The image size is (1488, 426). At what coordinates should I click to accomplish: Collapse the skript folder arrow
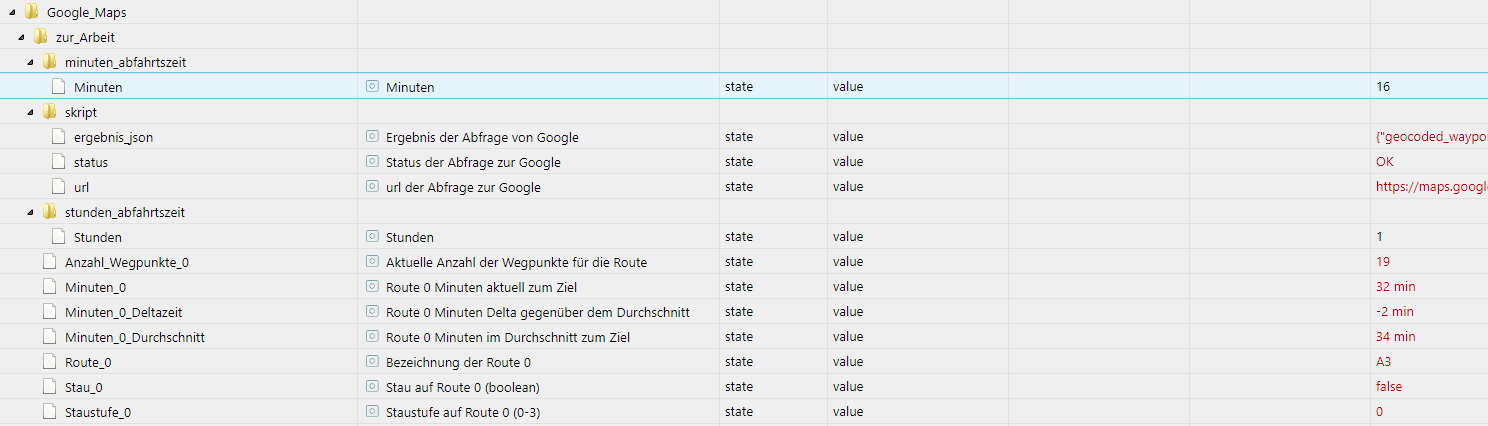(30, 113)
